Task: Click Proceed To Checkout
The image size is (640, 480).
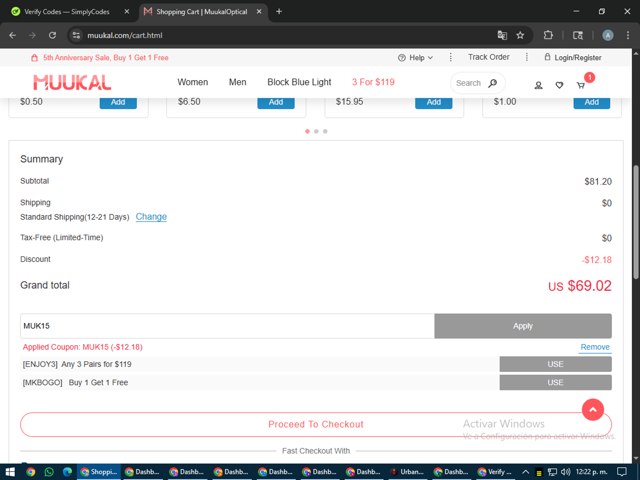Action: pyautogui.click(x=316, y=424)
